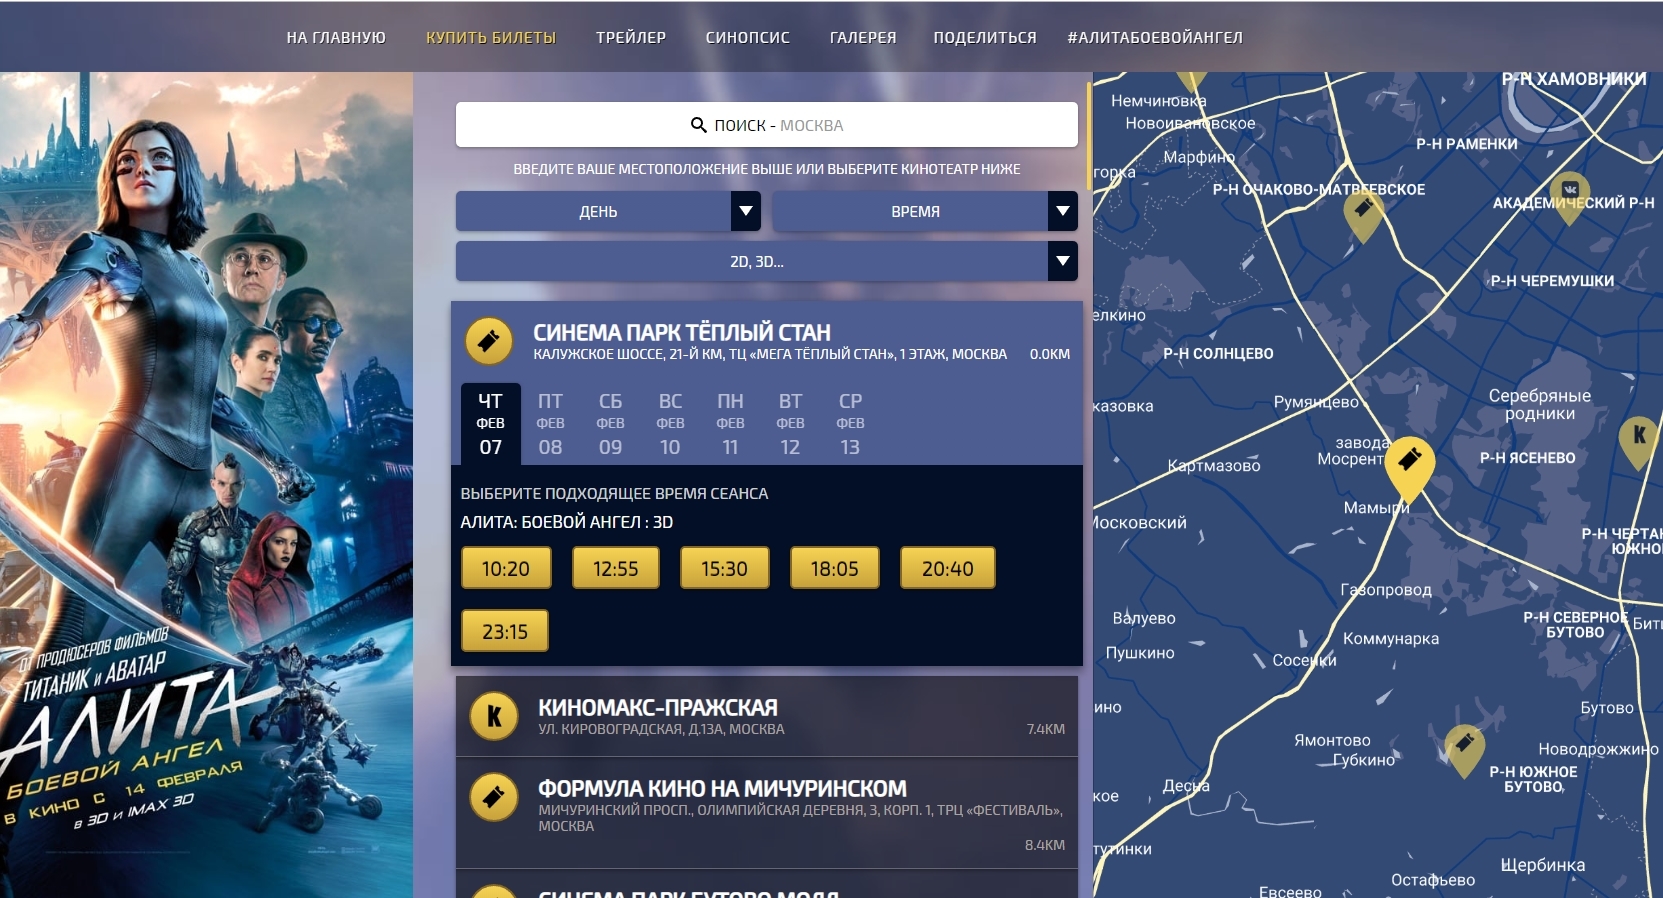Select the ПН 11 февраля date tab
The height and width of the screenshot is (898, 1663).
pyautogui.click(x=730, y=424)
